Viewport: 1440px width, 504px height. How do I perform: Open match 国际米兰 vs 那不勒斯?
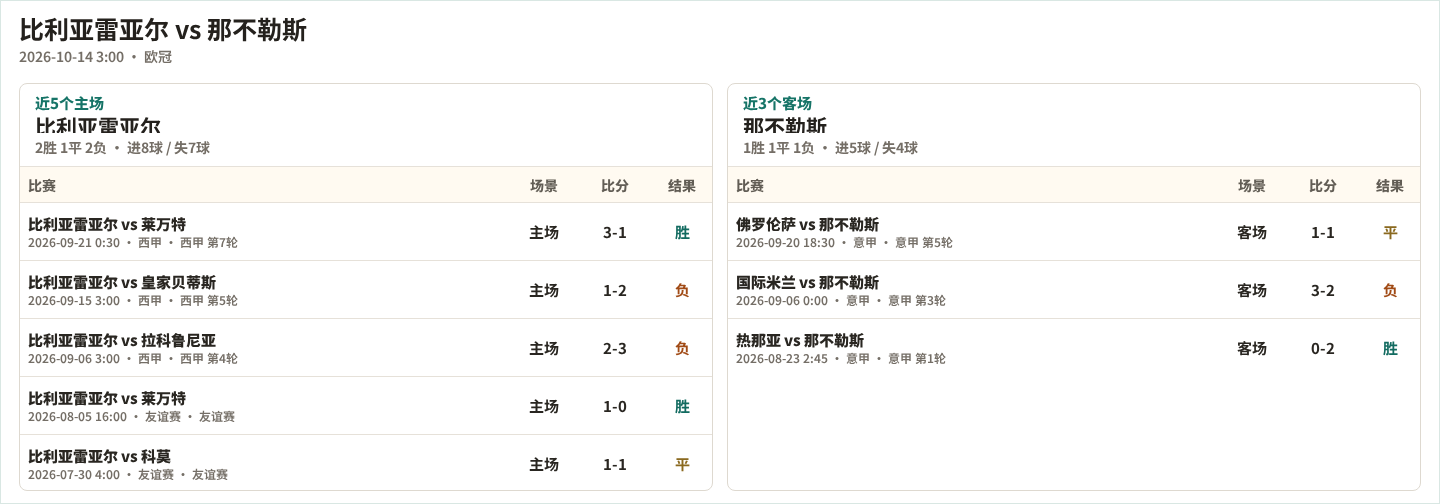pos(1074,290)
